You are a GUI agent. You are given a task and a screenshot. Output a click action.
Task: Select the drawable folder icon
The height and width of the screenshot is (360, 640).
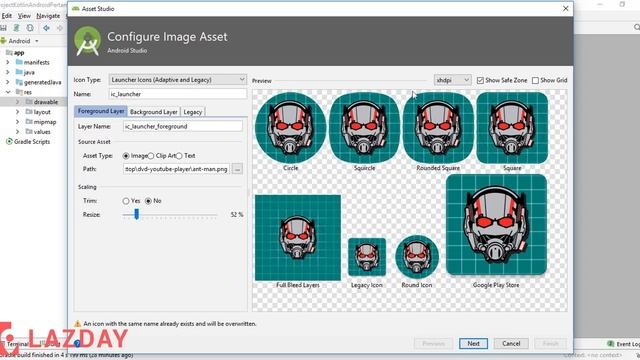[x=29, y=102]
